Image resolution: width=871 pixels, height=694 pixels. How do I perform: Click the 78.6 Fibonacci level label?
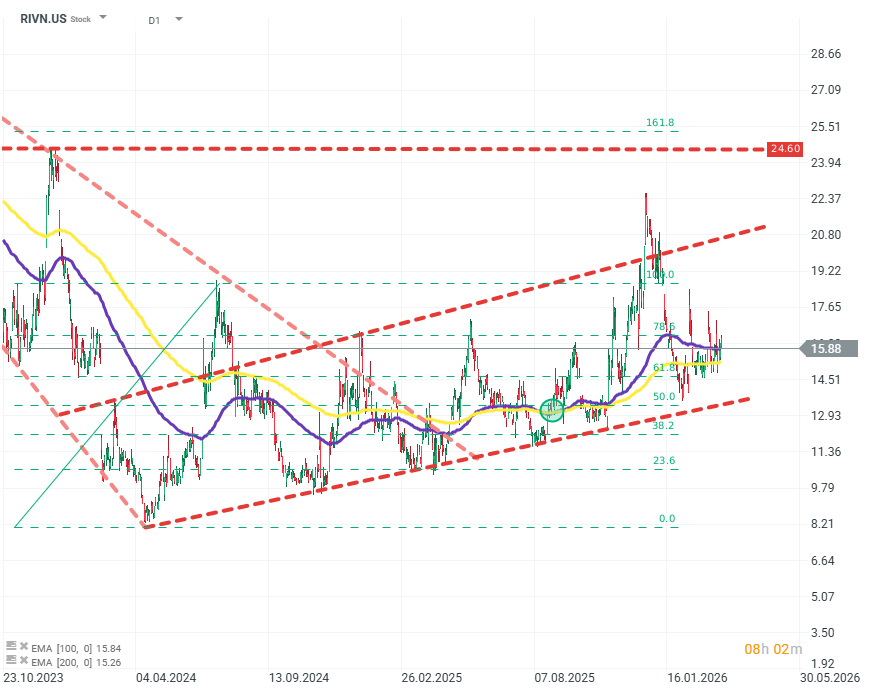[x=664, y=327]
